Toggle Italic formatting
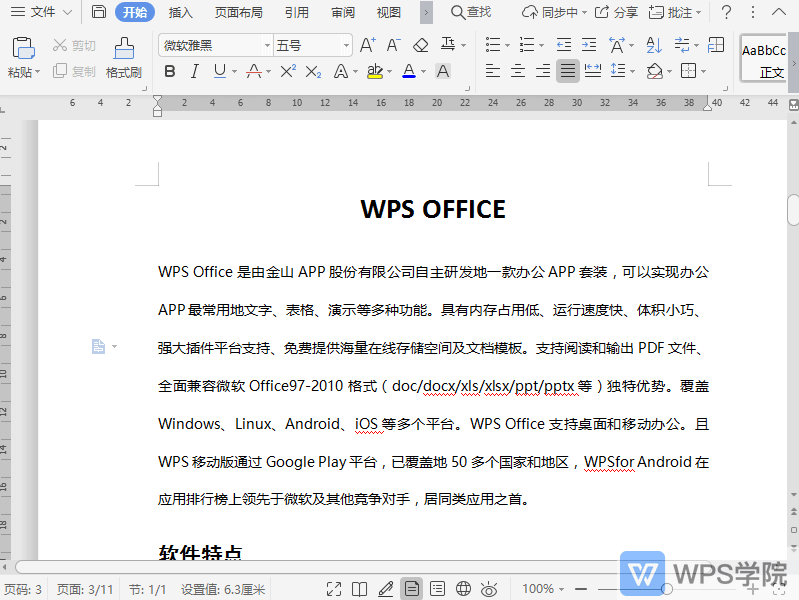 (194, 71)
